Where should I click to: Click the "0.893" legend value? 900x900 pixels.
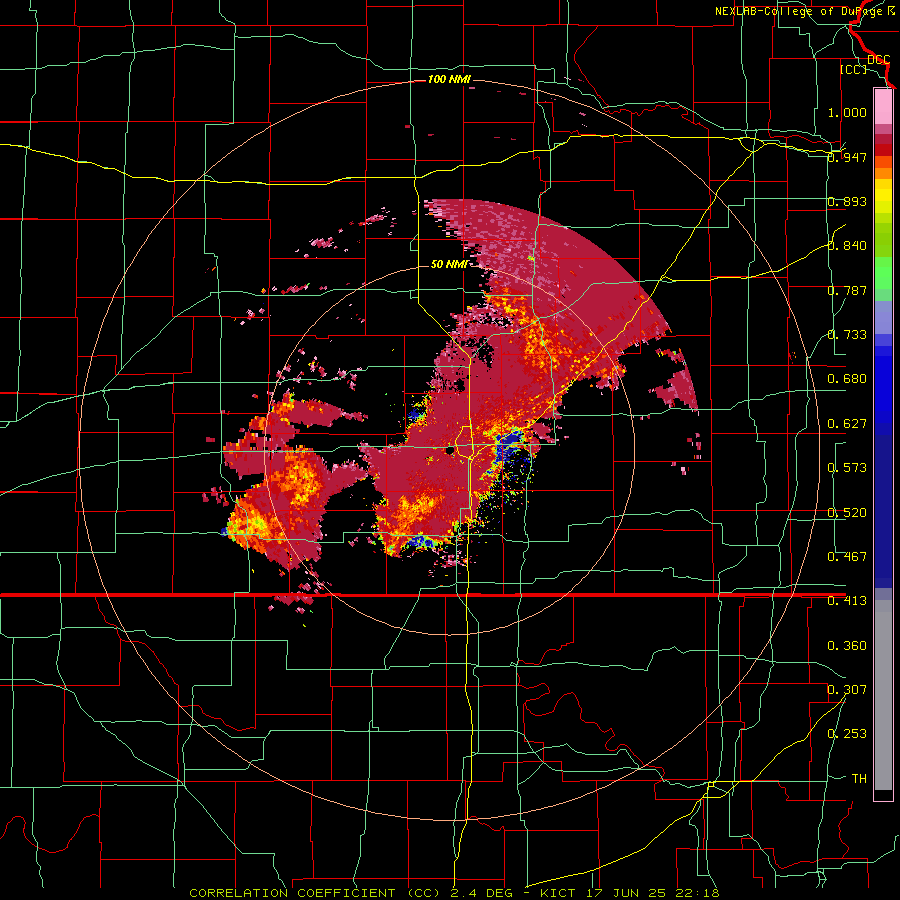(x=847, y=201)
